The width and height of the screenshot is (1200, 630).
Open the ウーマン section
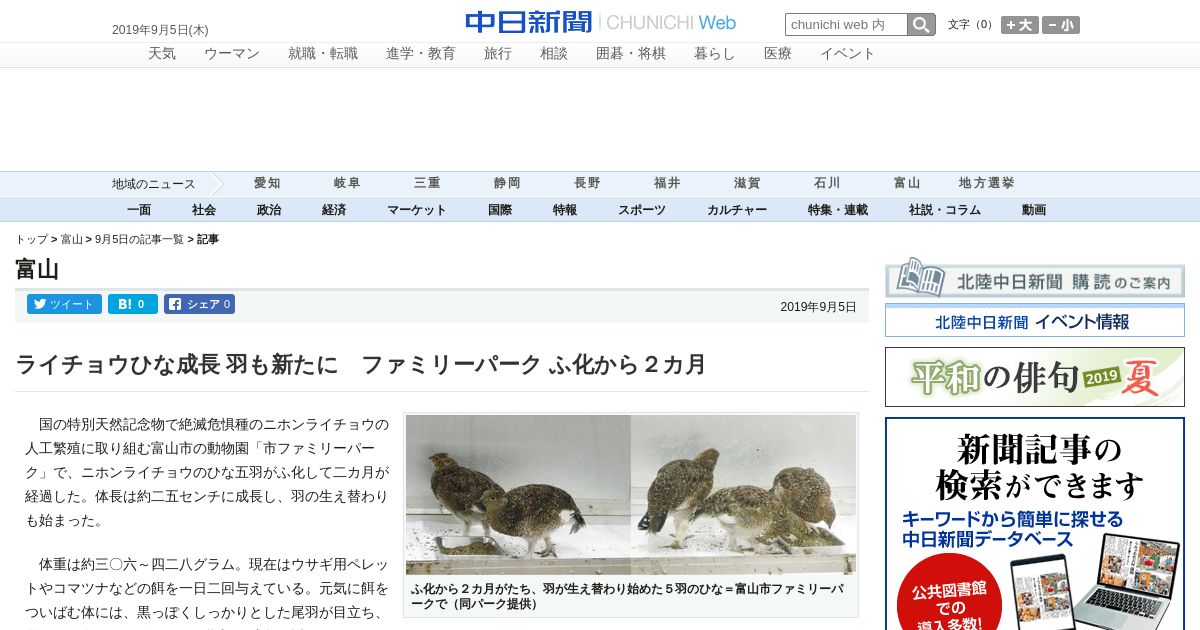pos(232,54)
